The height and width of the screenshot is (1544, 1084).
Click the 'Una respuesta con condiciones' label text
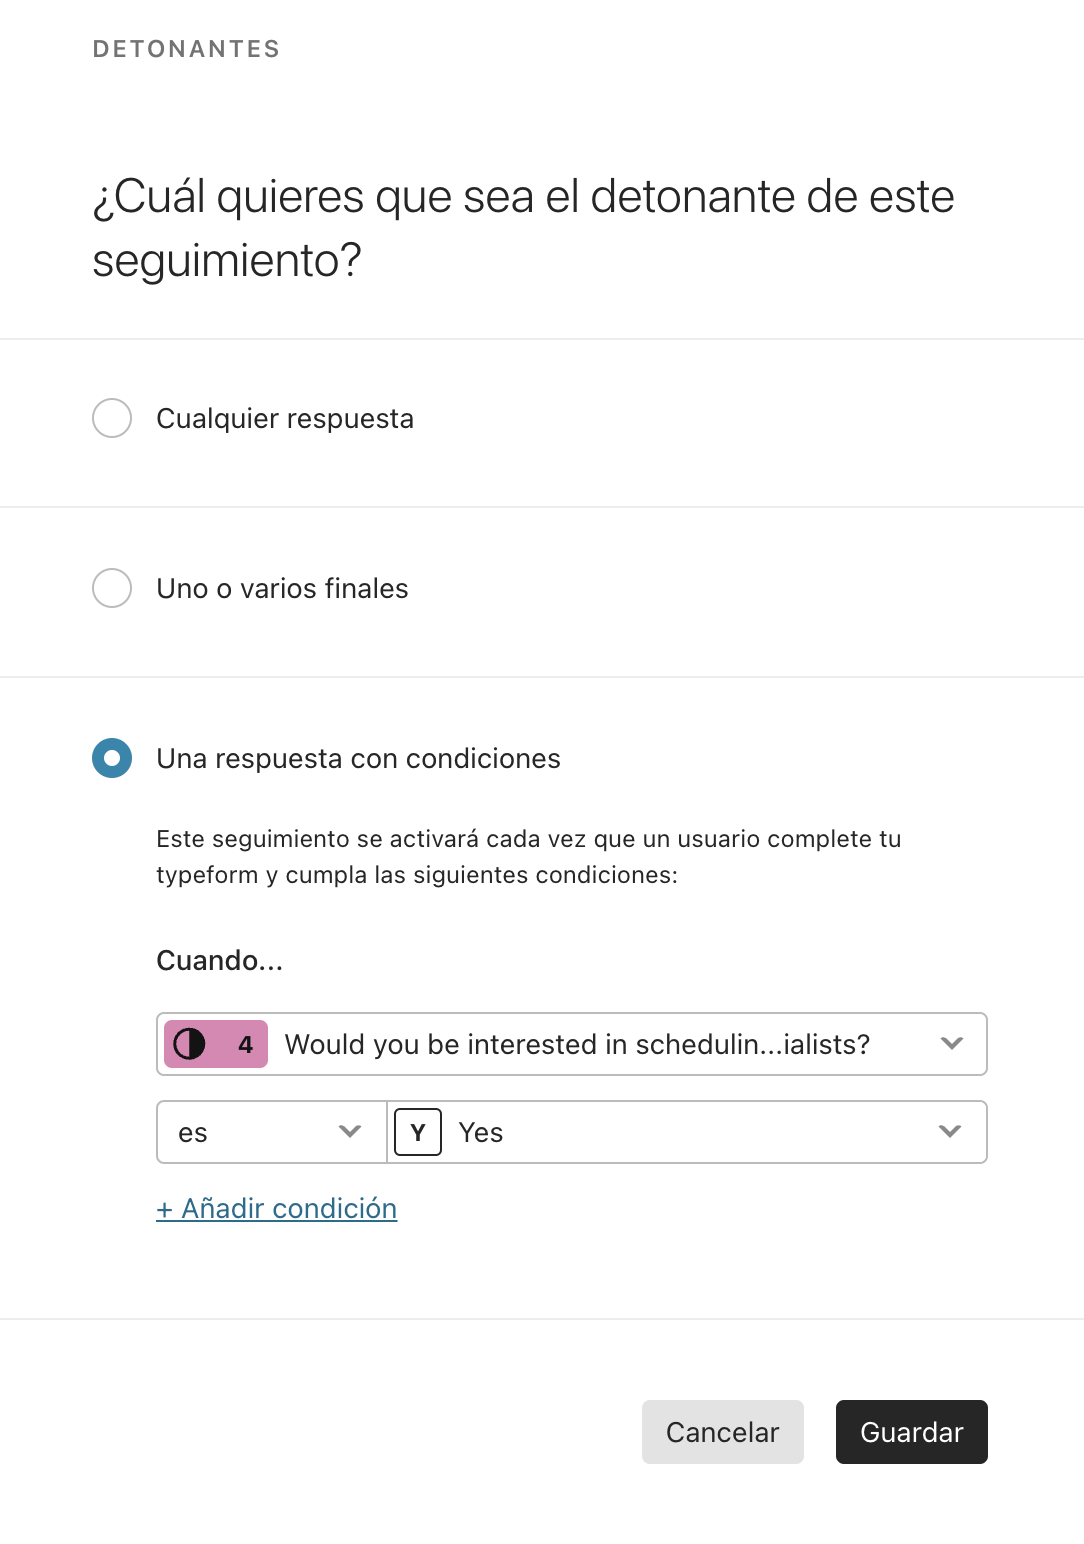pyautogui.click(x=359, y=758)
